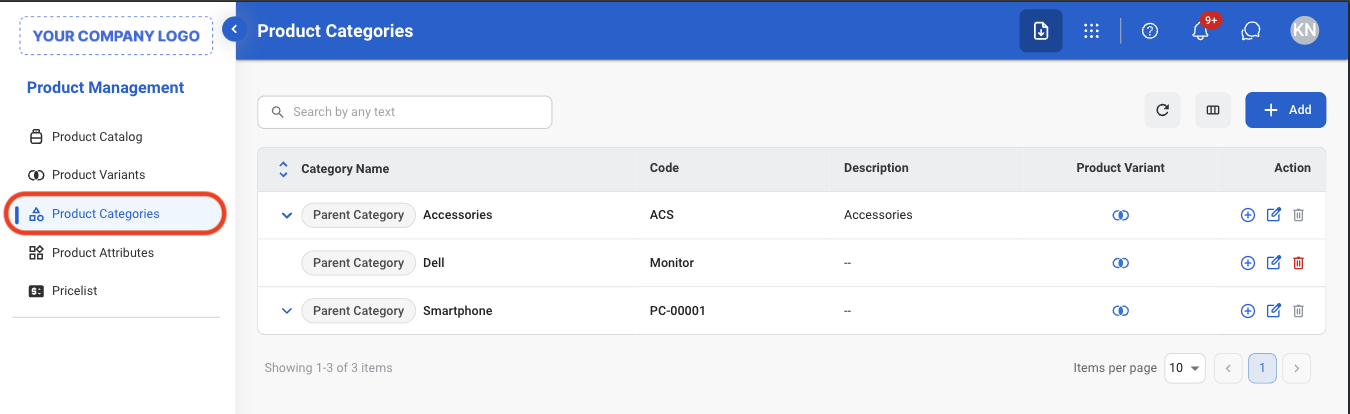Viewport: 1350px width, 414px height.
Task: Click the Parent Category tag on Smartphone row
Action: pos(358,311)
